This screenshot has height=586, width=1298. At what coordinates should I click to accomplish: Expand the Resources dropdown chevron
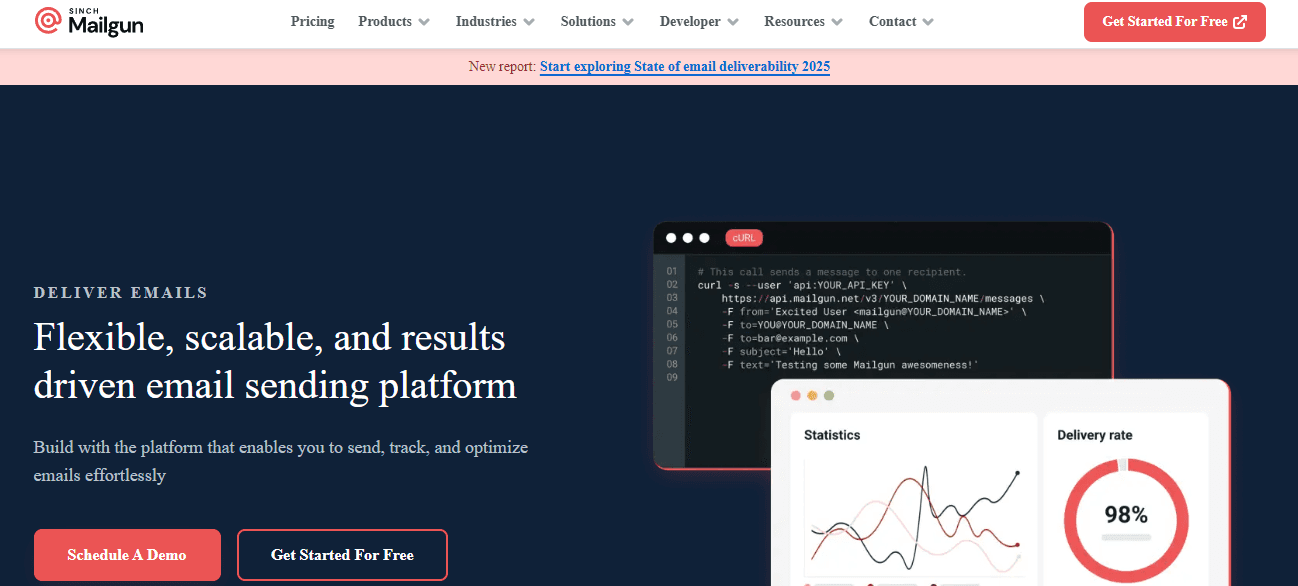point(837,22)
